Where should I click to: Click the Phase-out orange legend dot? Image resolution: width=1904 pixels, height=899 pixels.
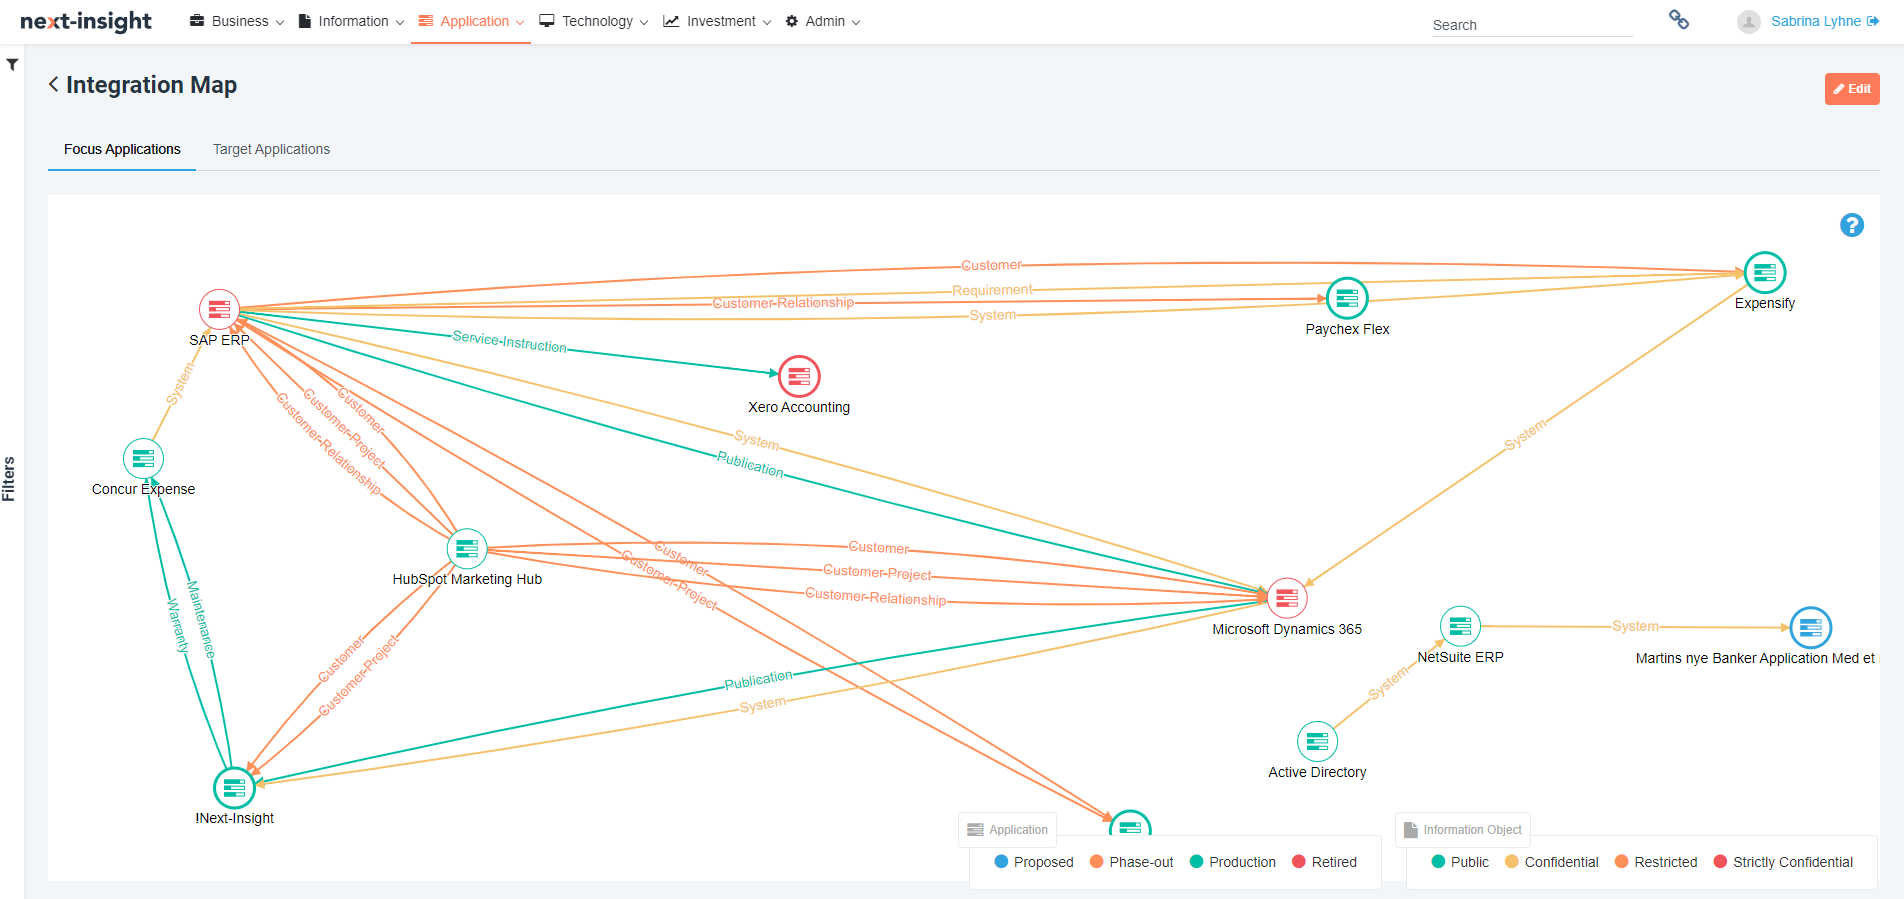pyautogui.click(x=1097, y=861)
